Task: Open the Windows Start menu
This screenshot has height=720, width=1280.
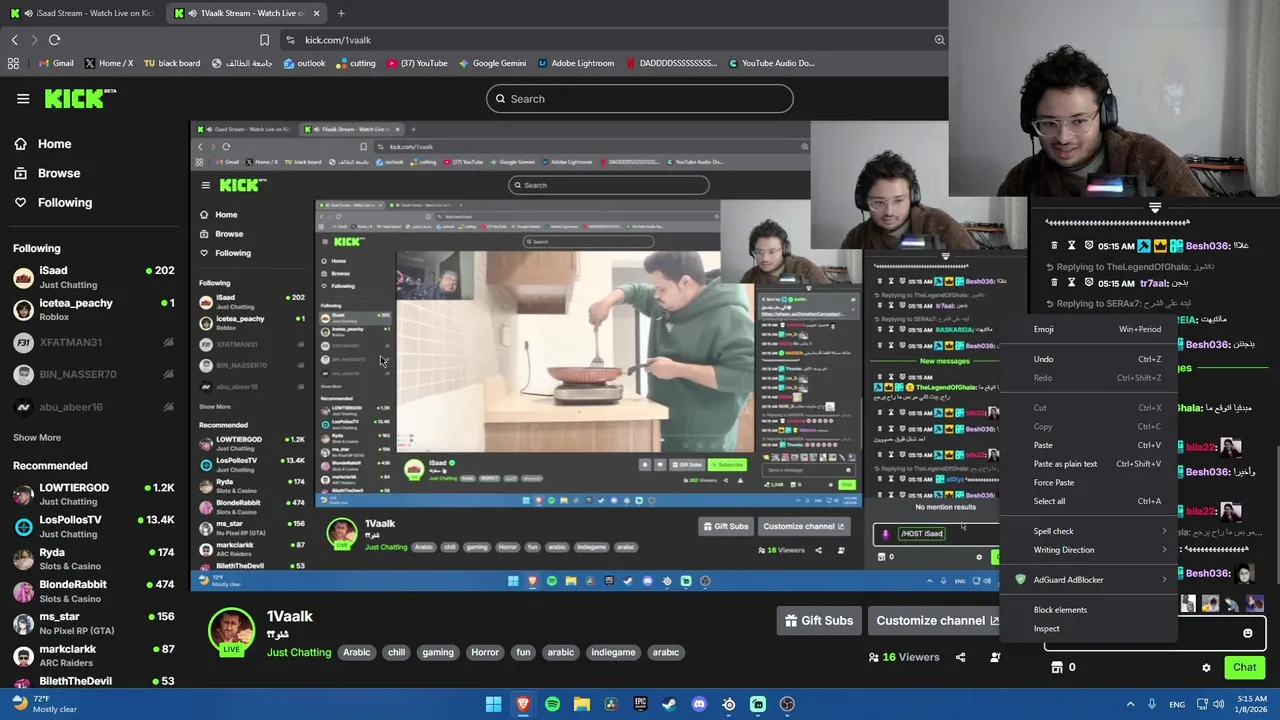Action: pos(493,704)
